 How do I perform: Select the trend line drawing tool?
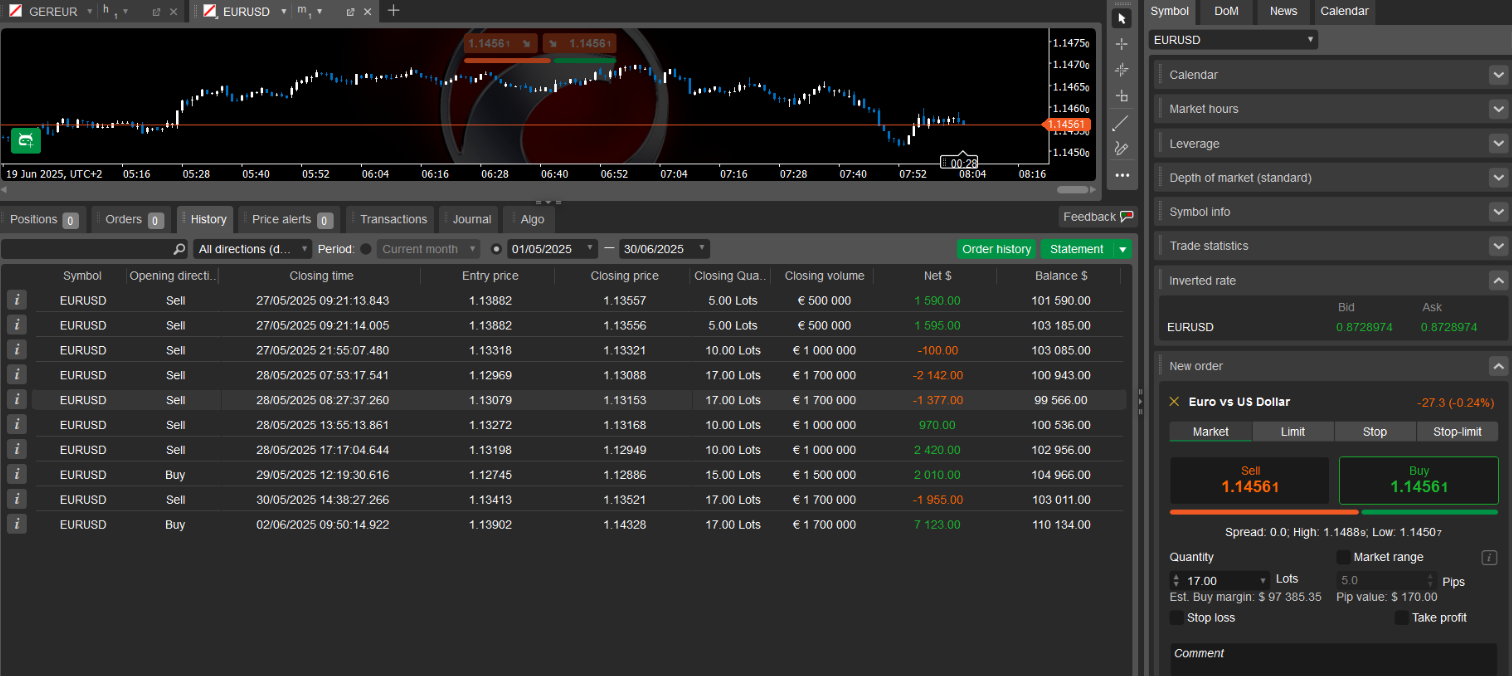(1122, 123)
